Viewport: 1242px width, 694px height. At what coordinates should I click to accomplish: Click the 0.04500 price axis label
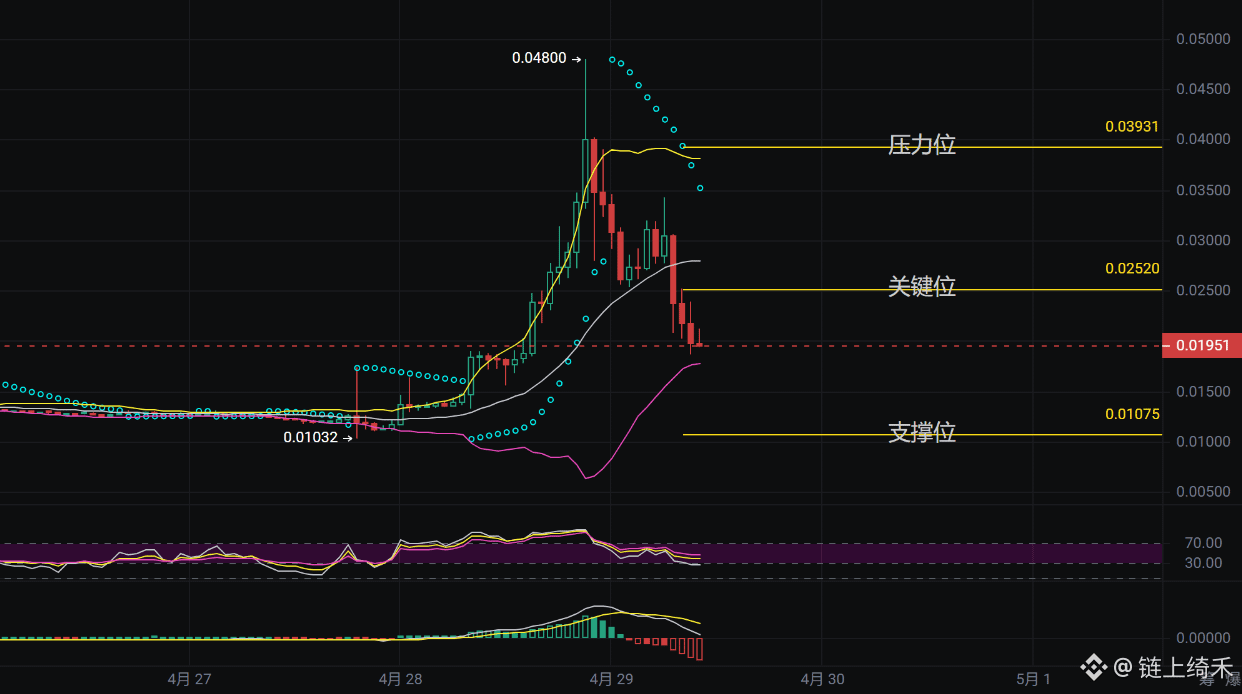[x=1203, y=89]
